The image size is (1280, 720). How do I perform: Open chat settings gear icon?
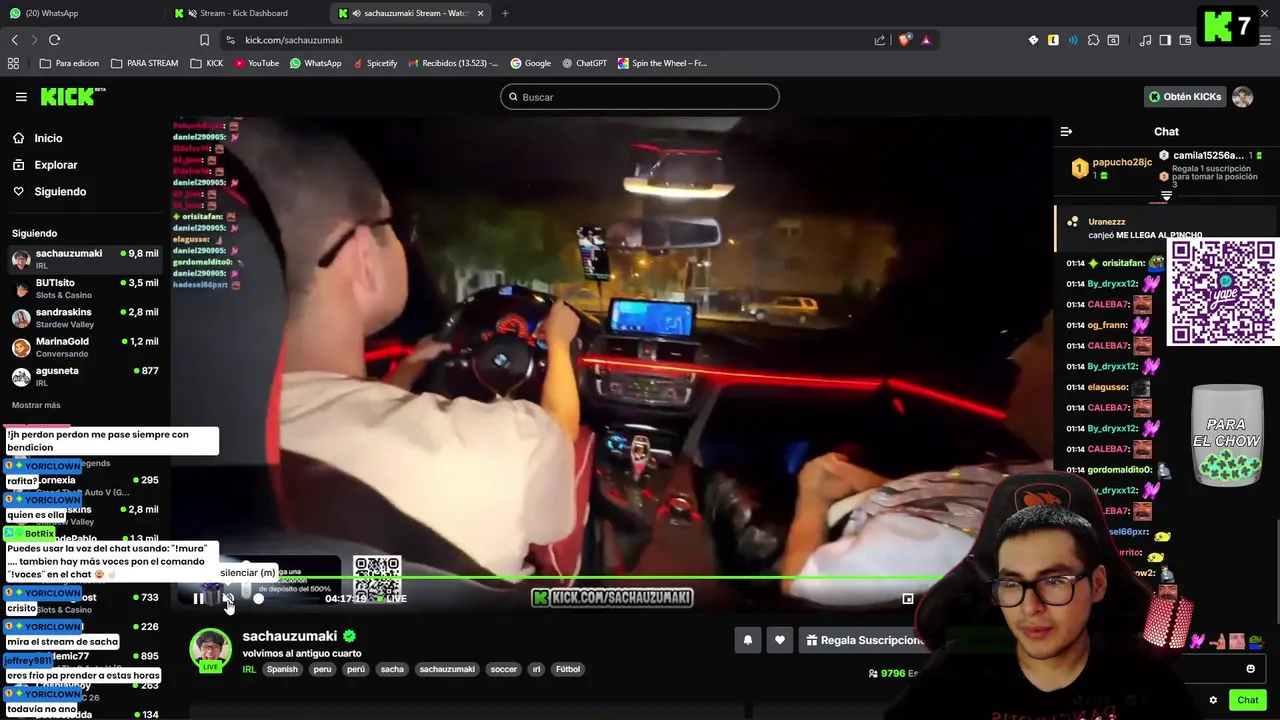pos(1213,700)
